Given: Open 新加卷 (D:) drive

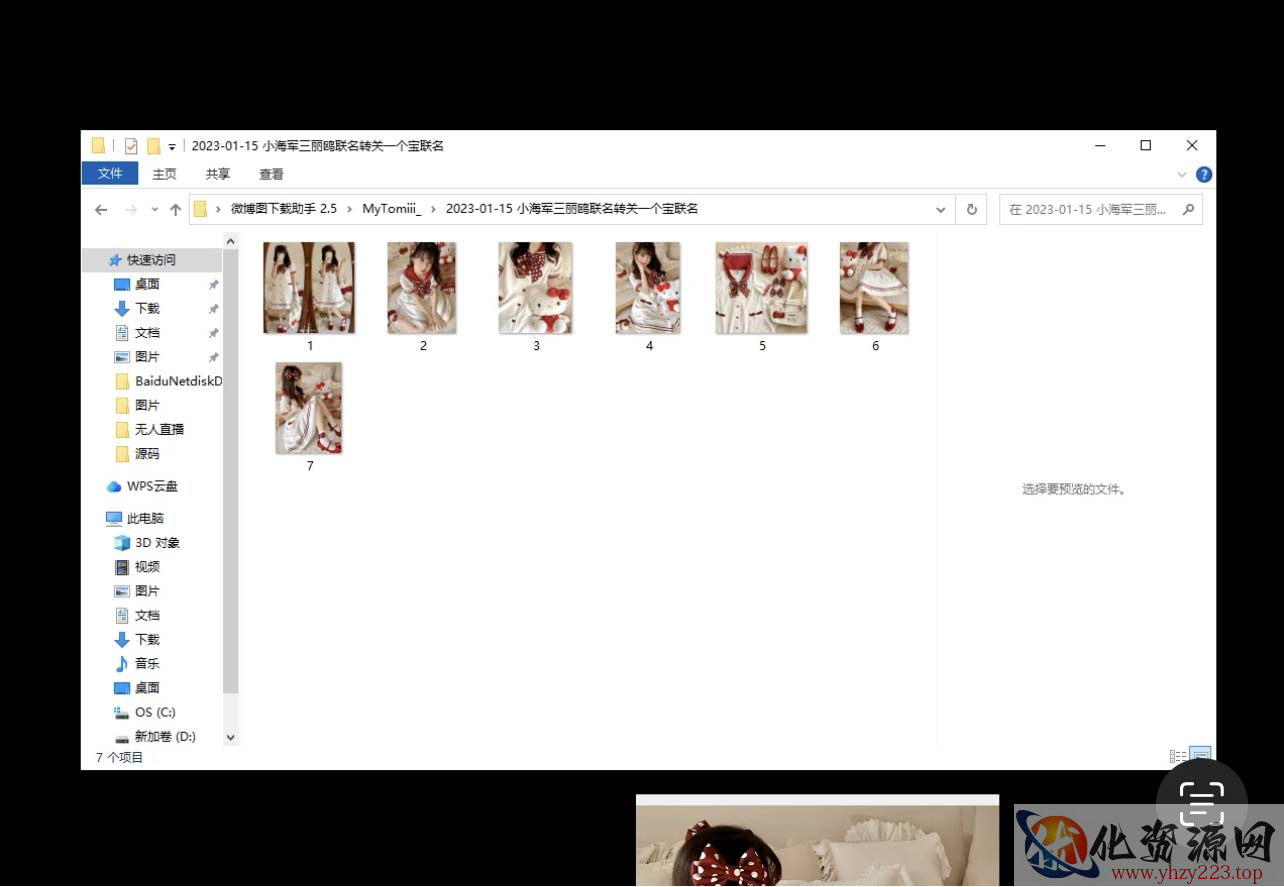Looking at the screenshot, I should tap(165, 736).
